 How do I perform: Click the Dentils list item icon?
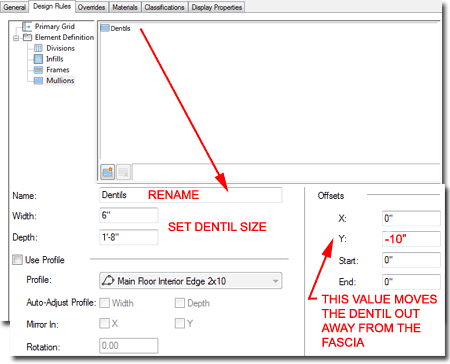[x=105, y=28]
